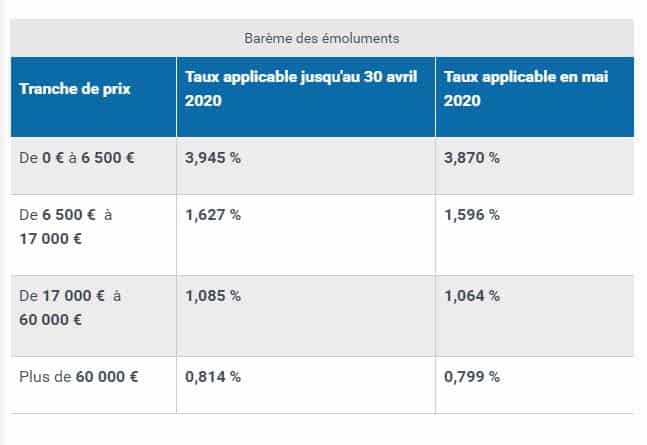The height and width of the screenshot is (445, 647).
Task: Click the 1,627 % rate cell
Action: point(213,215)
